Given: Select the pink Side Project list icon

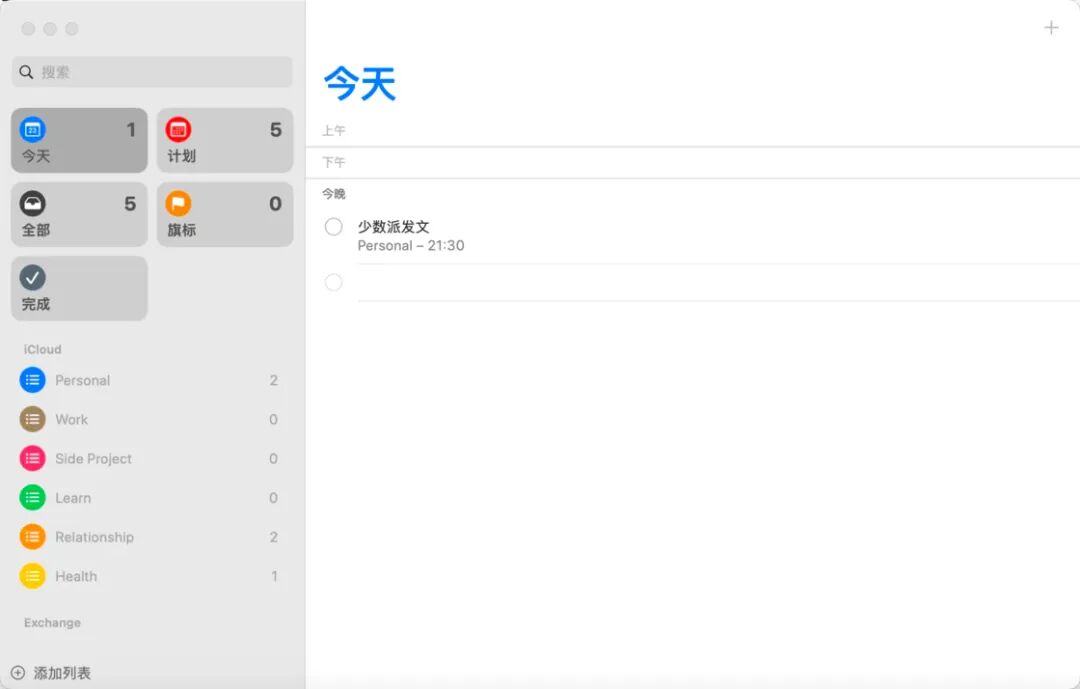Looking at the screenshot, I should (32, 459).
